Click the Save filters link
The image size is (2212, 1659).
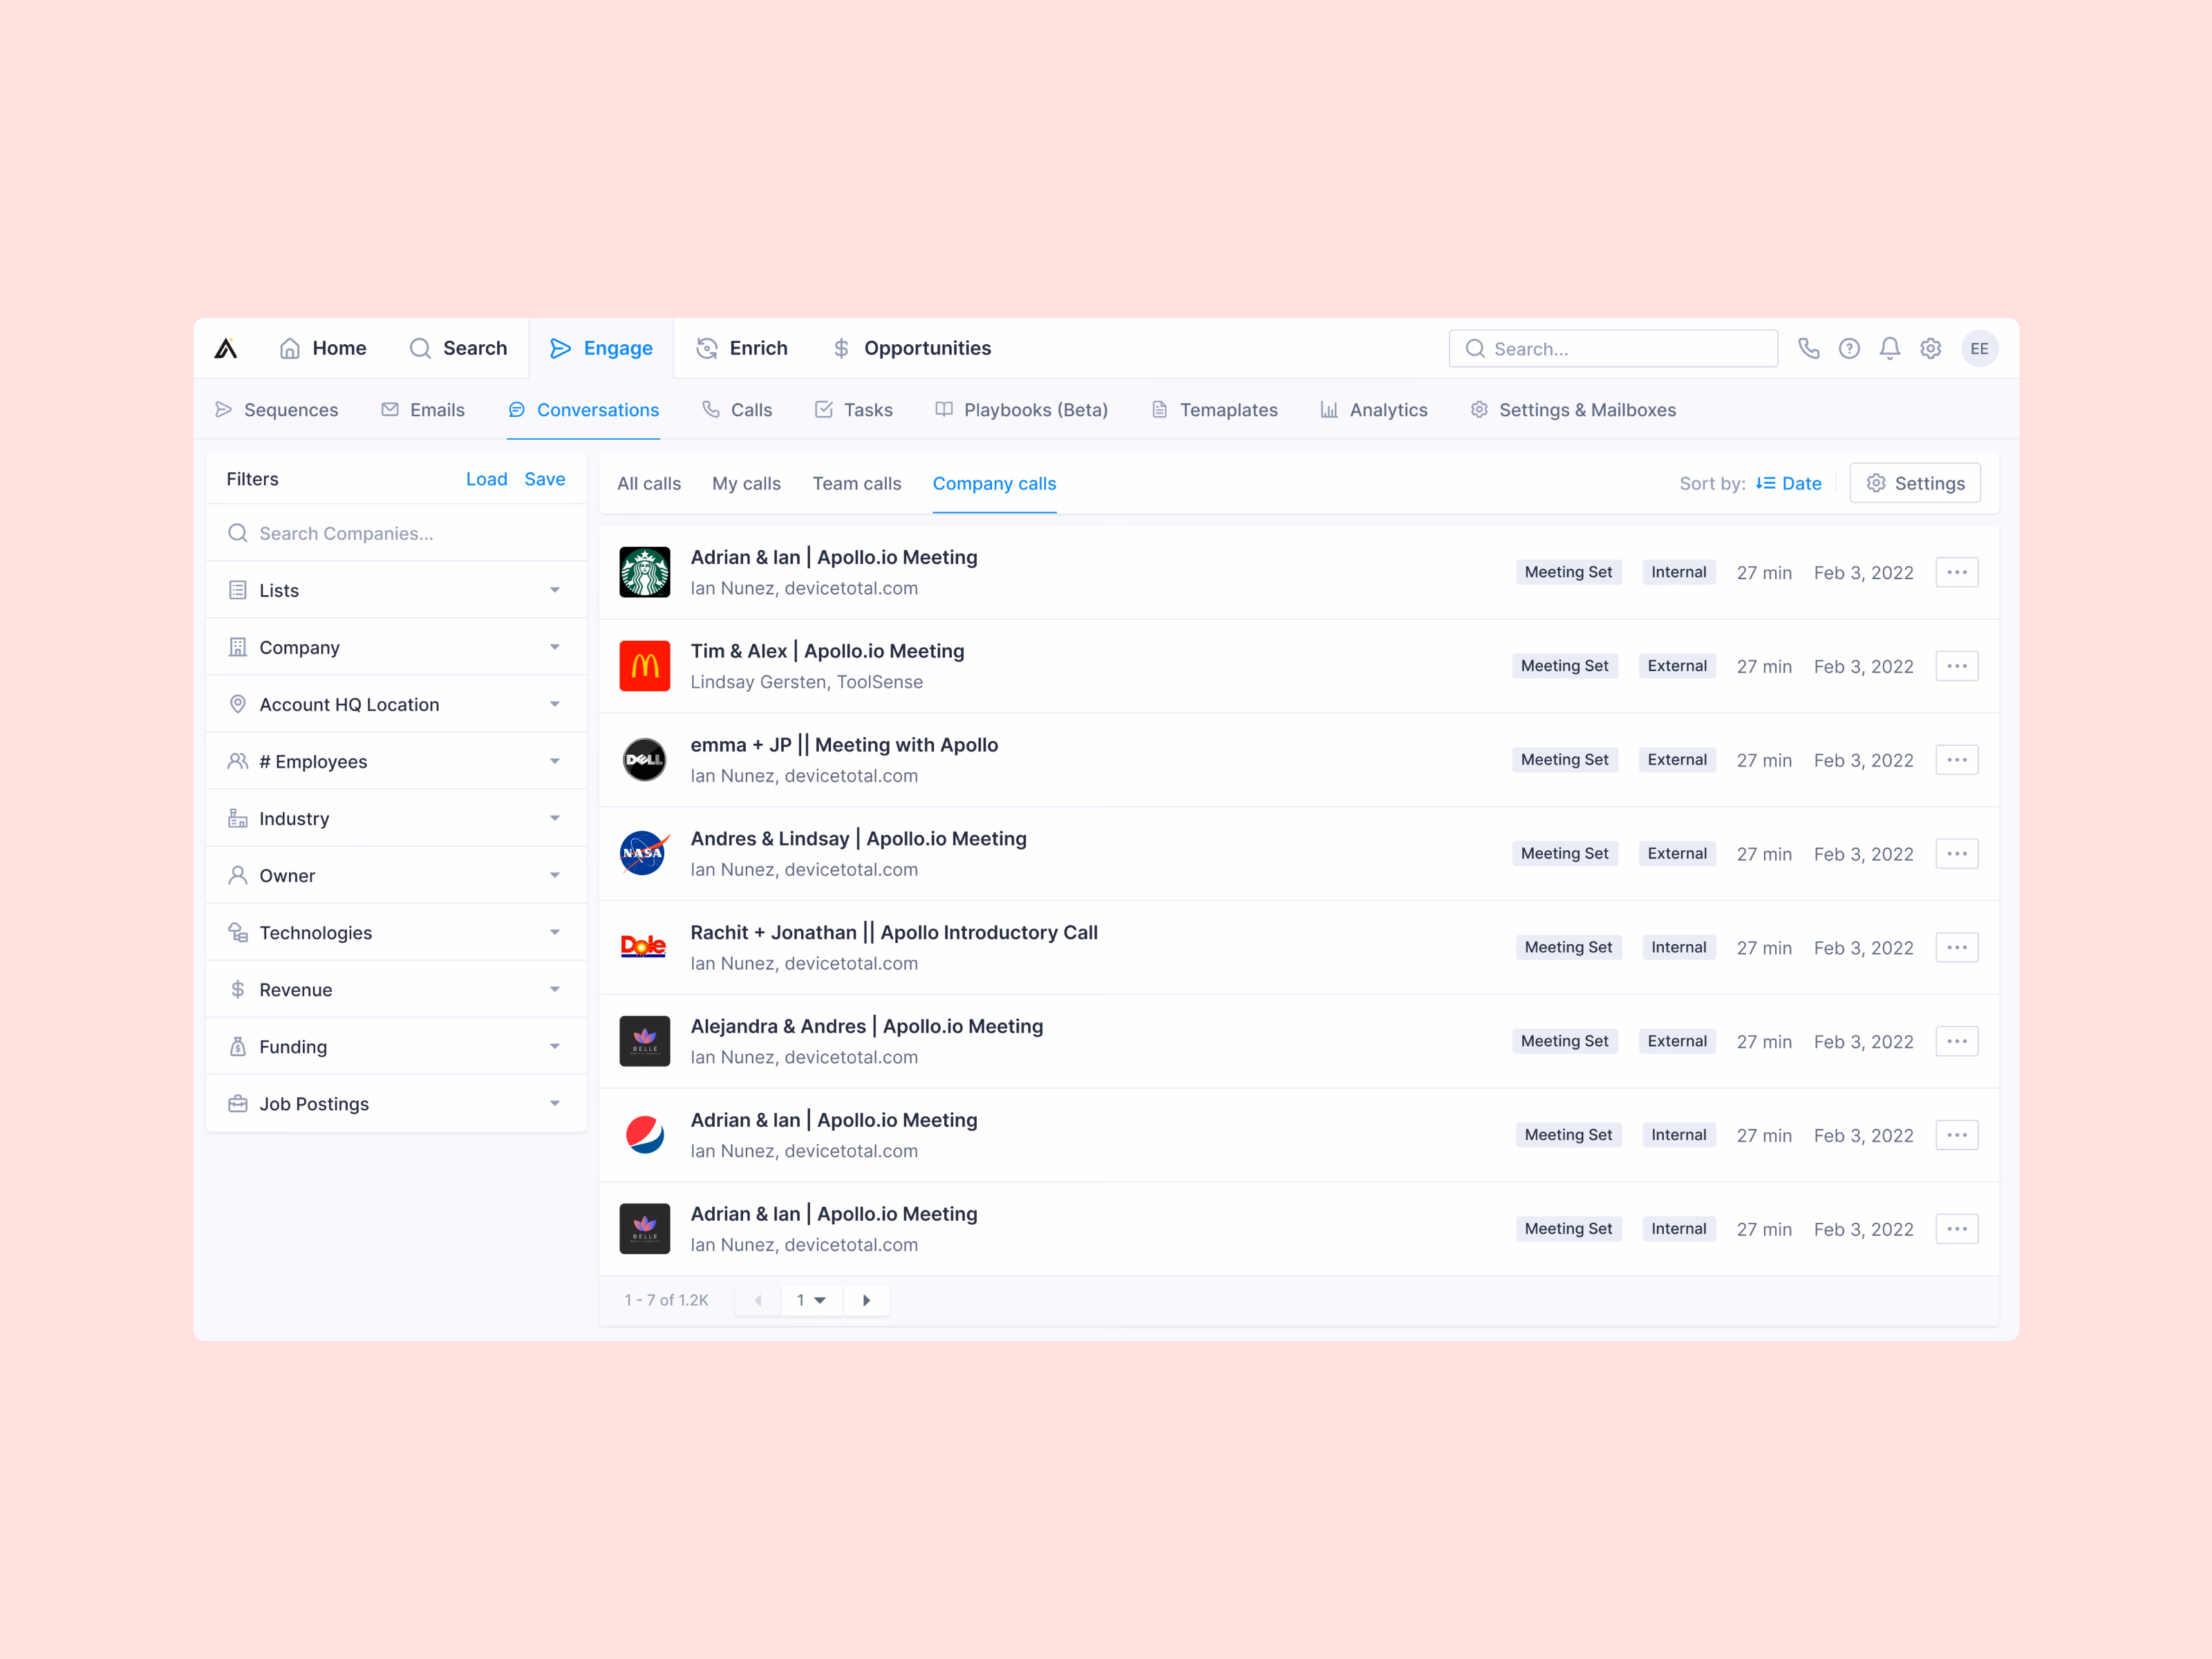coord(545,479)
